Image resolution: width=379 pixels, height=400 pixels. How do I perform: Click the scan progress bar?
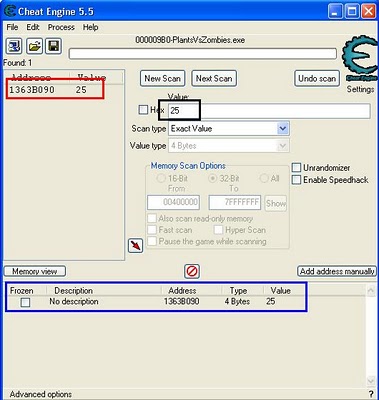click(203, 54)
